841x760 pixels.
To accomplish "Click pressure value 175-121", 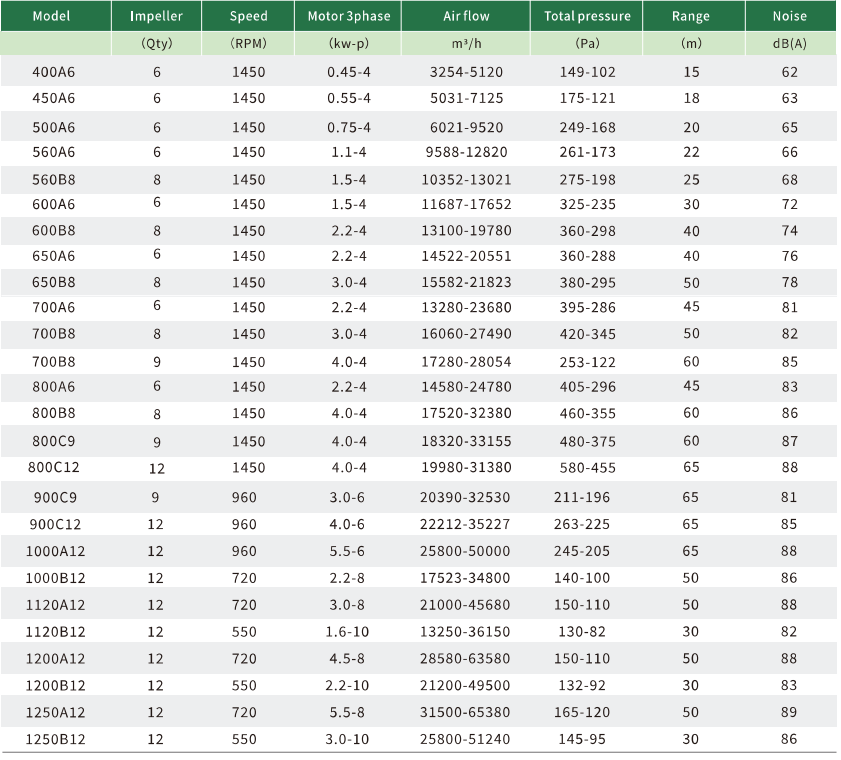I will [587, 98].
